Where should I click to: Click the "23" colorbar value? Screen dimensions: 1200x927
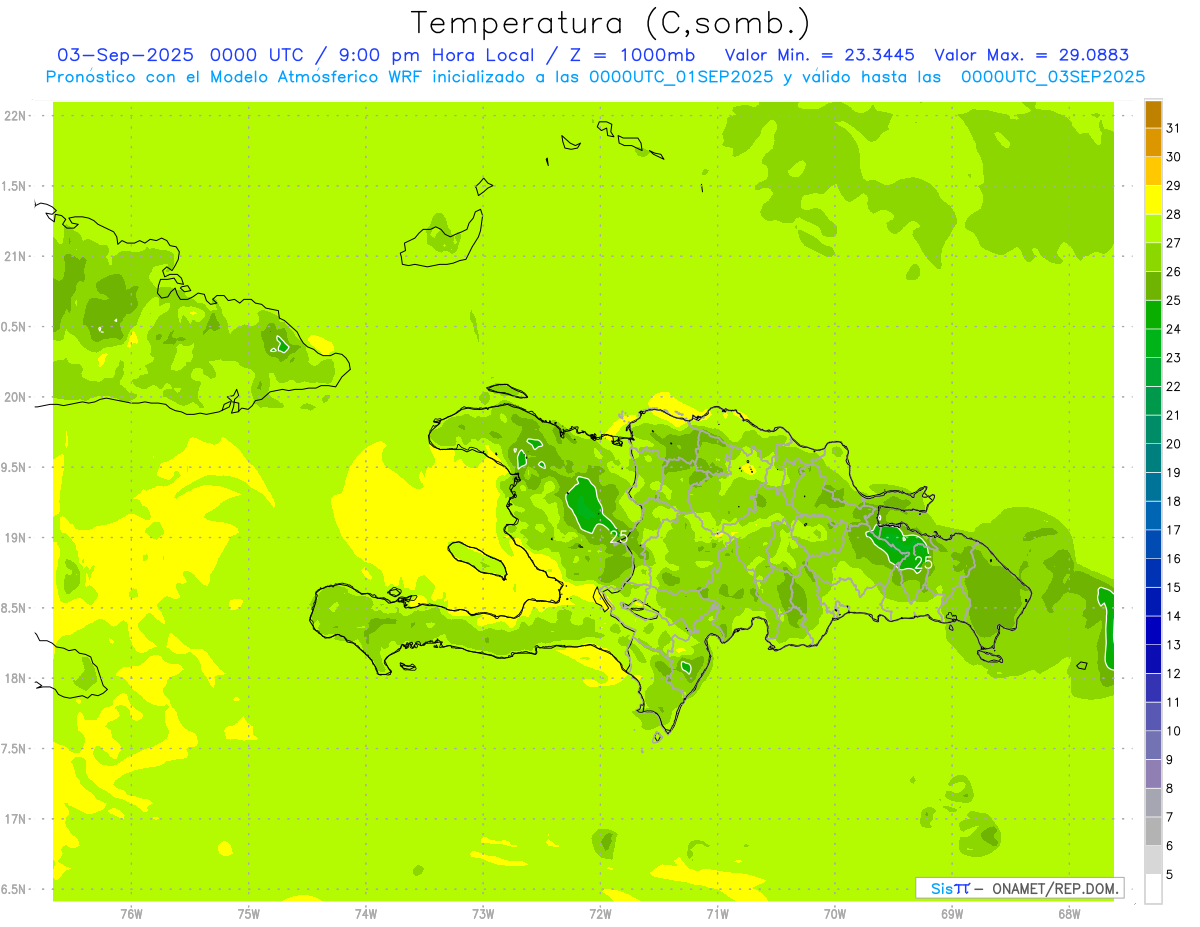coord(1174,357)
